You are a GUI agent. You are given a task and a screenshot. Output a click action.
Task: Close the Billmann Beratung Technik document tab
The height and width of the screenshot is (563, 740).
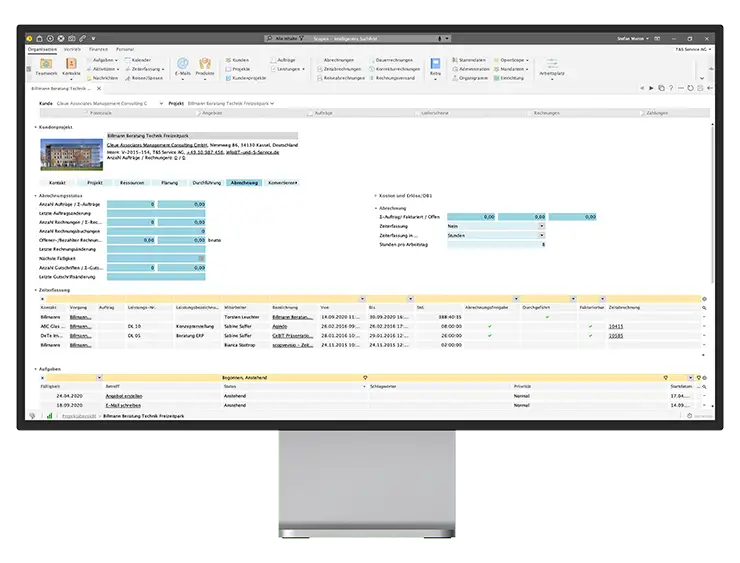pyautogui.click(x=99, y=88)
